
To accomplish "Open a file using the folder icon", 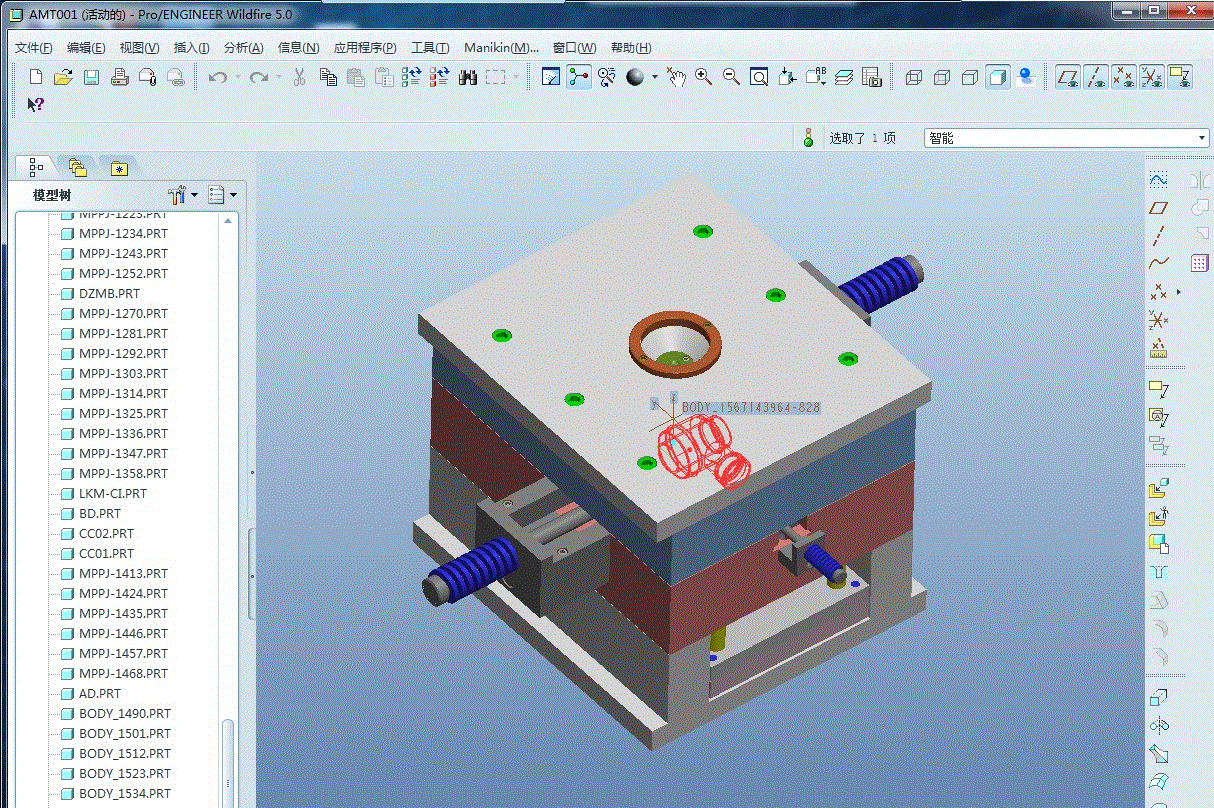I will pyautogui.click(x=63, y=77).
